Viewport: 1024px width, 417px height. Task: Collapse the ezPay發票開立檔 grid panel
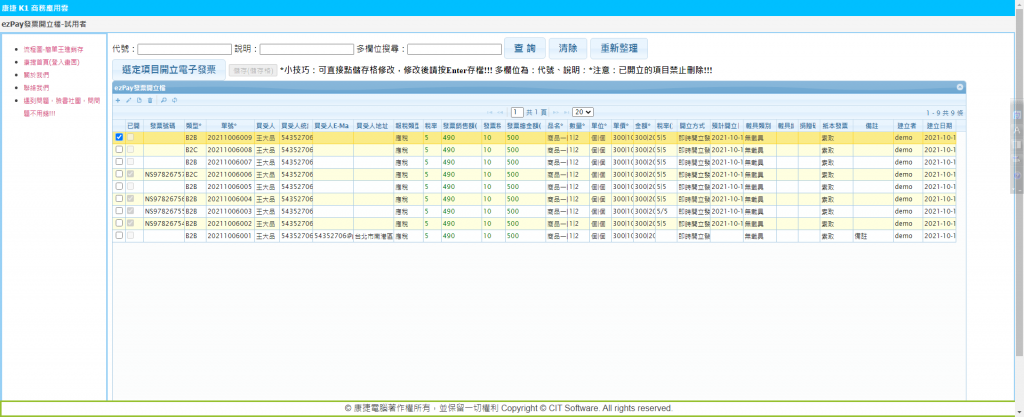pyautogui.click(x=960, y=88)
